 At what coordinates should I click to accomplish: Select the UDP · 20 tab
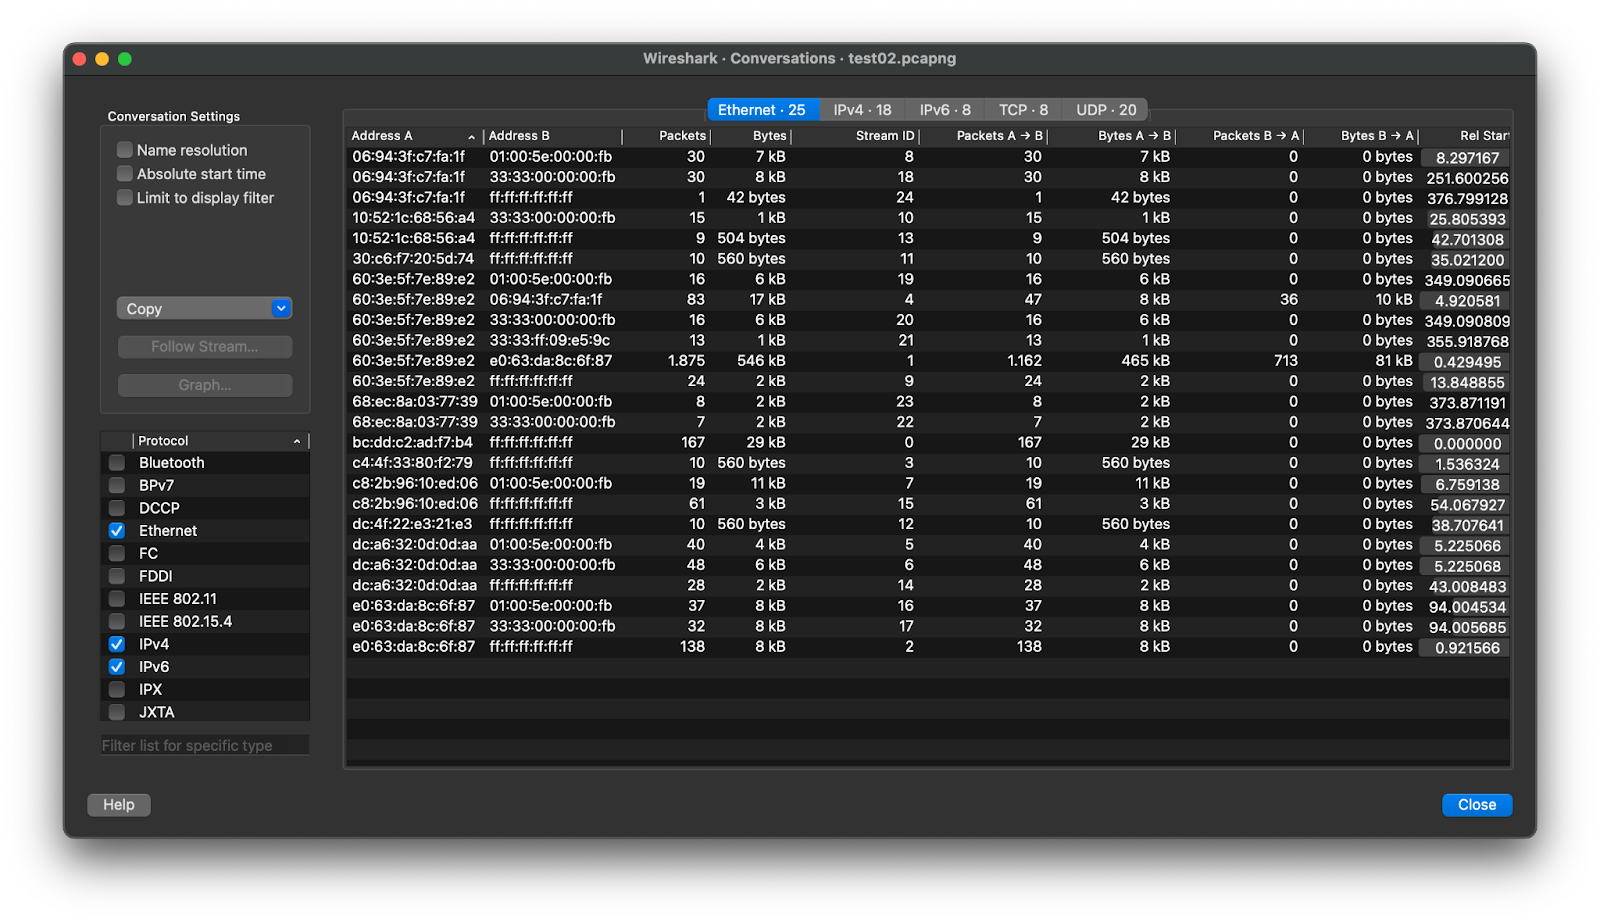tap(1106, 110)
